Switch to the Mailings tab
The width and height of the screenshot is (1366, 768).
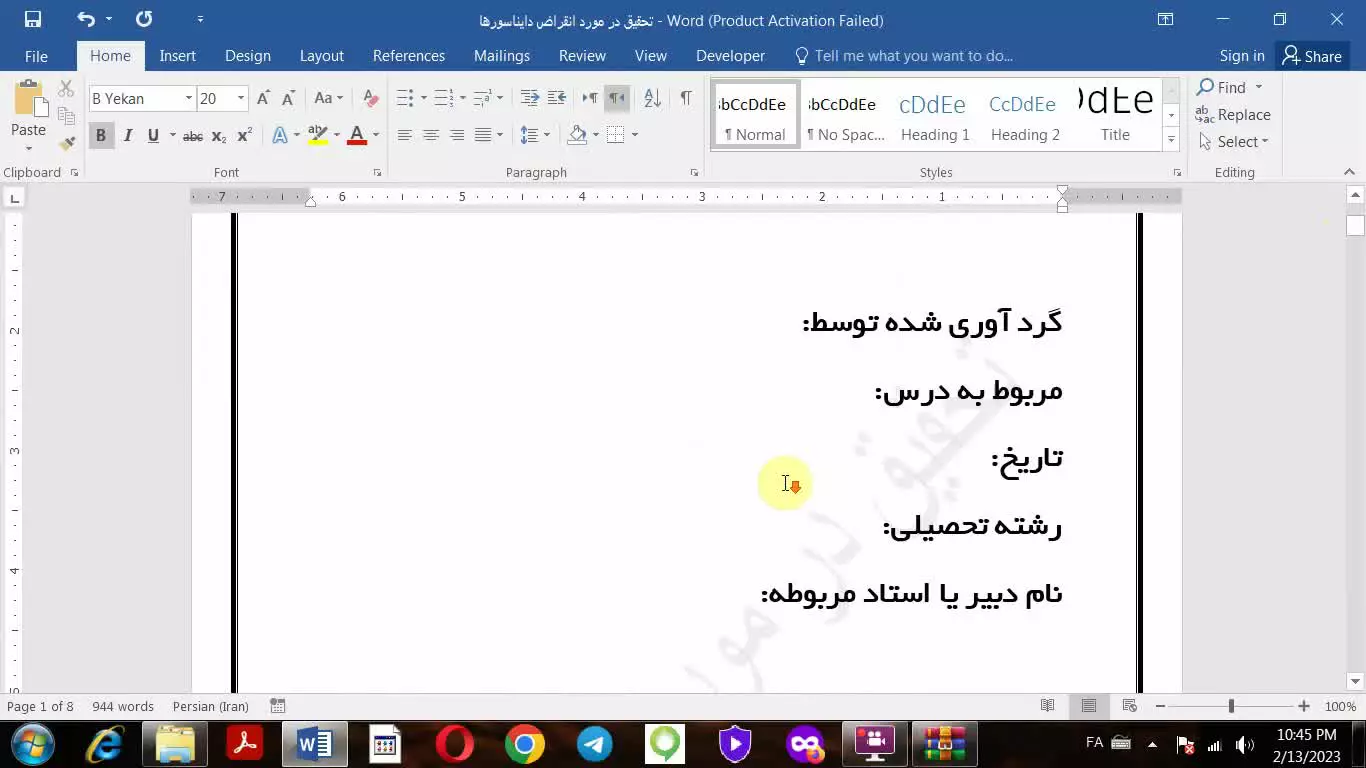tap(501, 56)
